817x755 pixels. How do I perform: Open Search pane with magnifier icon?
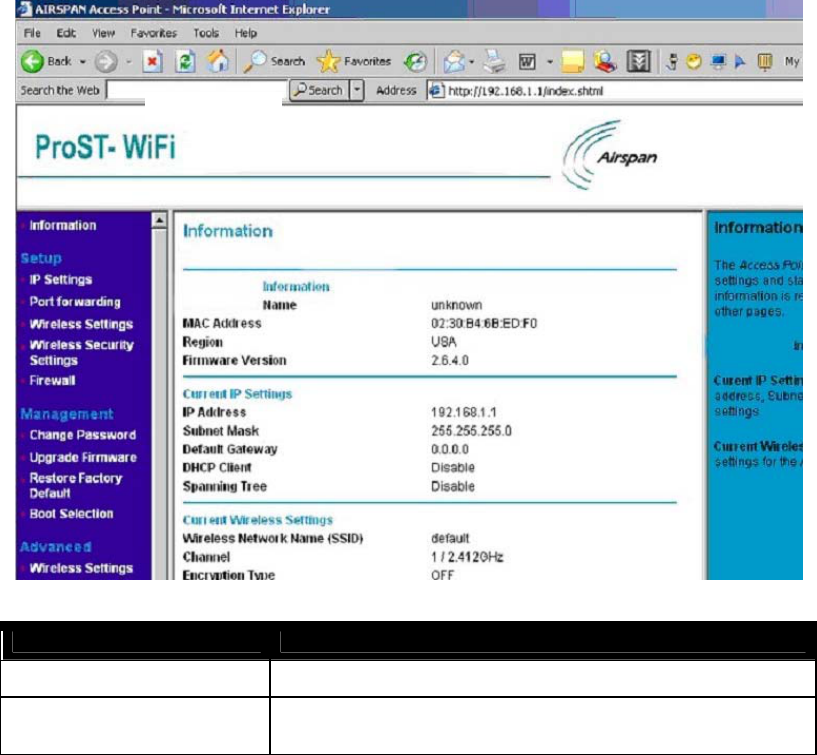[x=255, y=61]
